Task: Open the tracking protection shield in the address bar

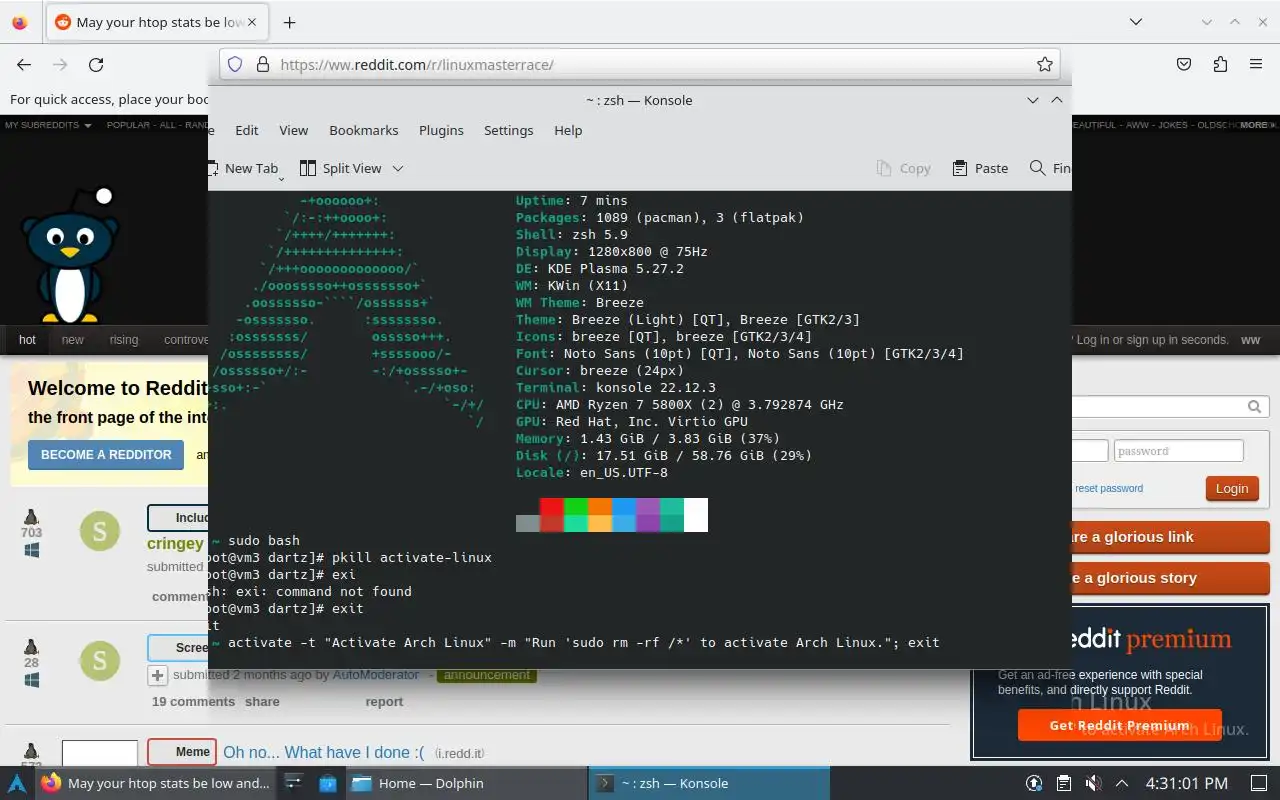Action: tap(235, 64)
